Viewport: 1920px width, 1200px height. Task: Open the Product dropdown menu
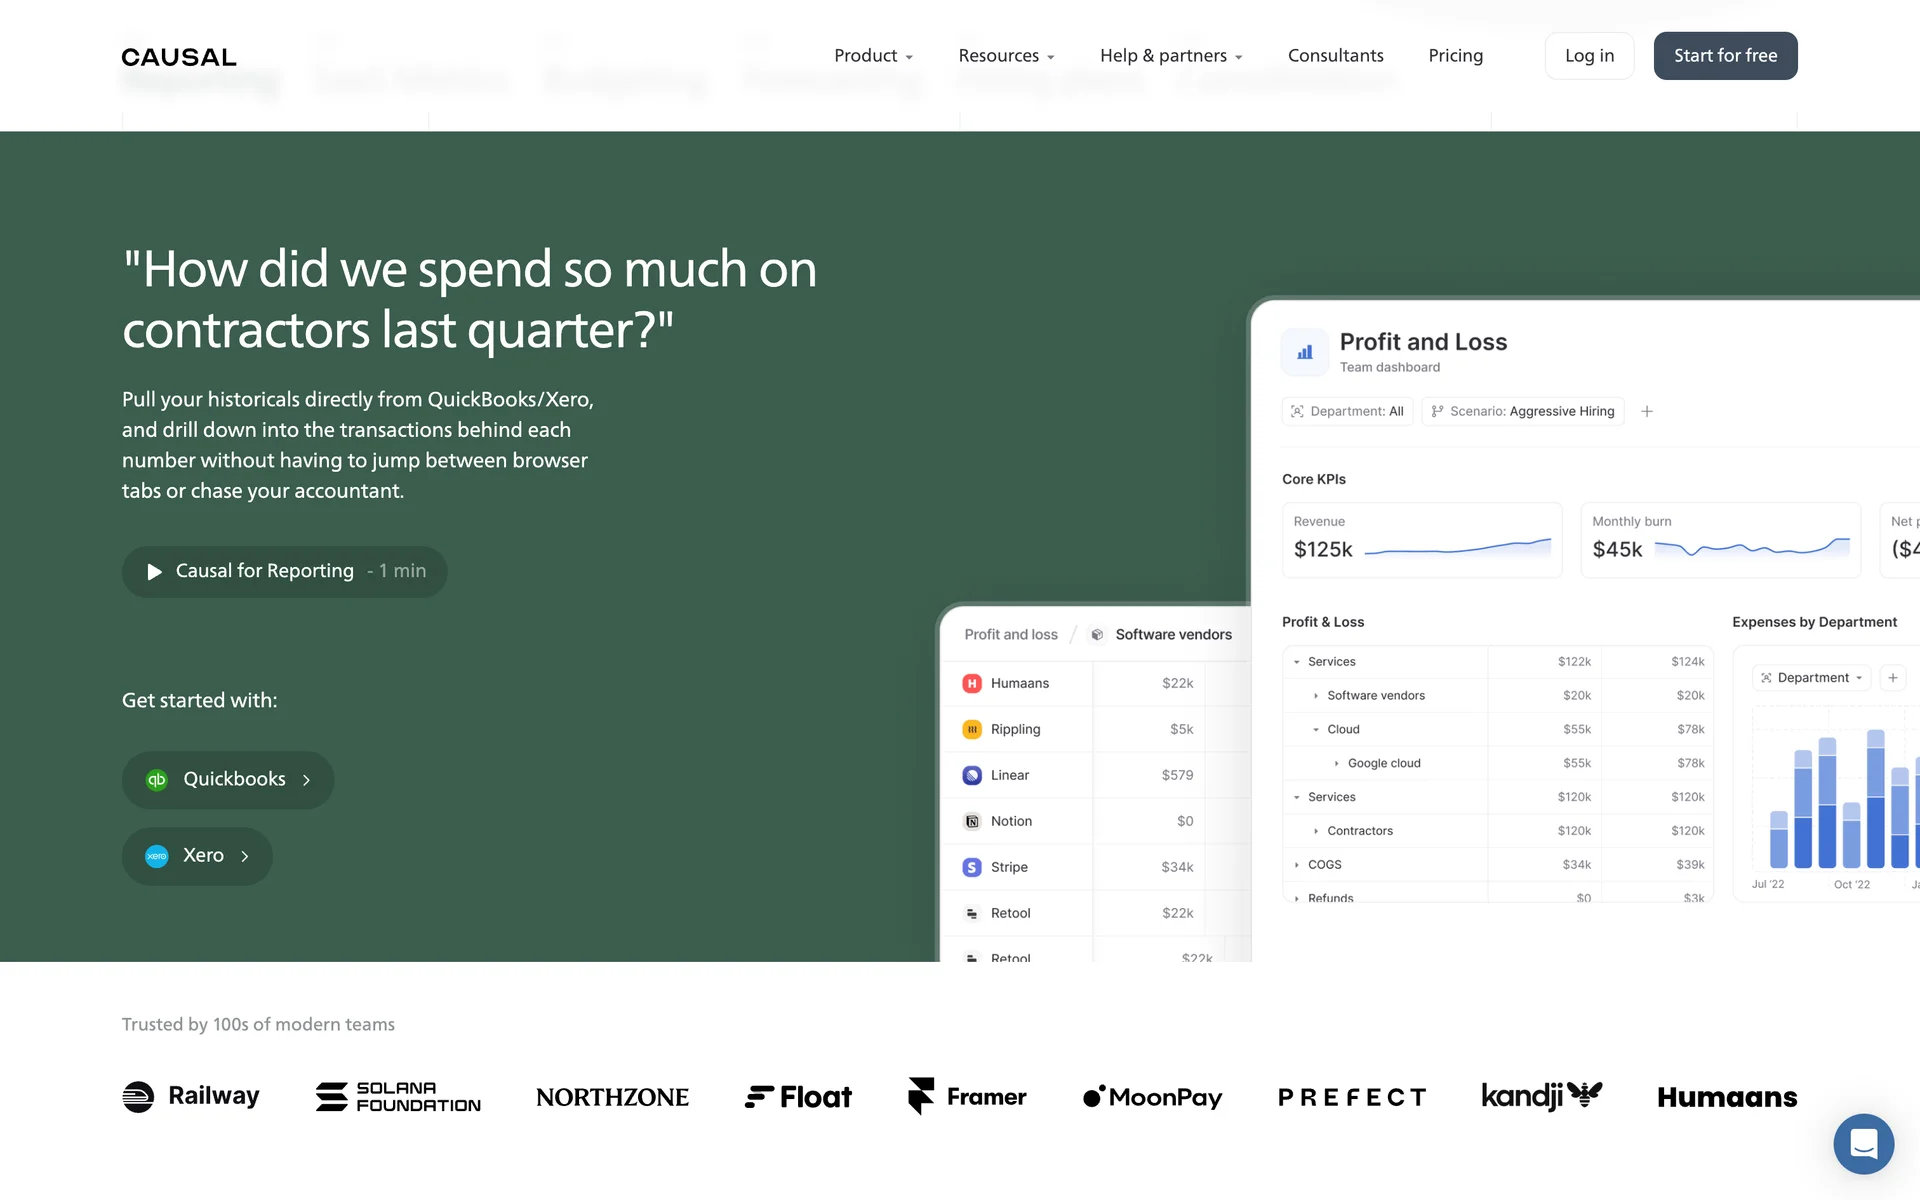873,56
